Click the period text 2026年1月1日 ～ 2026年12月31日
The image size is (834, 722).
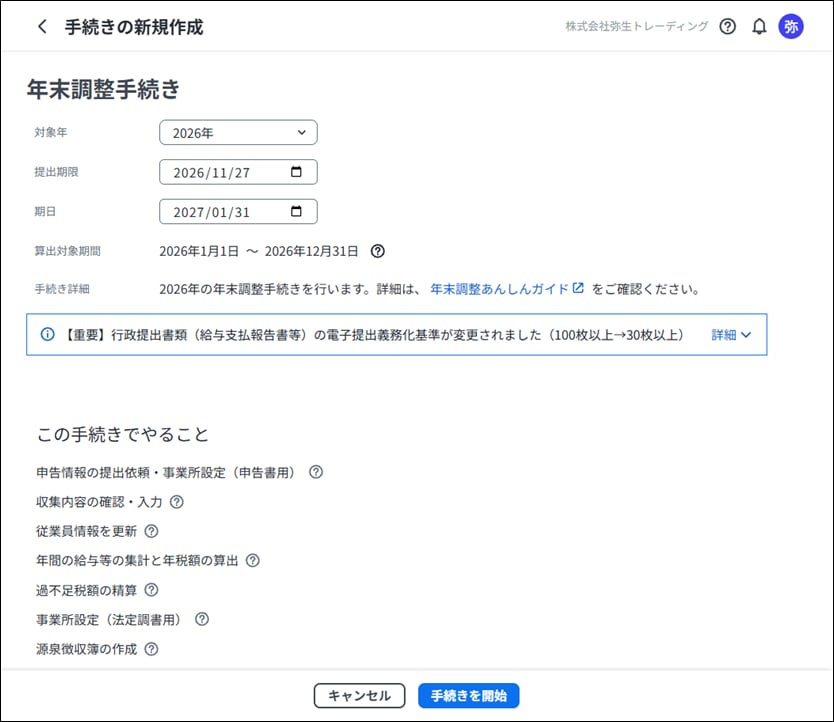click(x=259, y=251)
